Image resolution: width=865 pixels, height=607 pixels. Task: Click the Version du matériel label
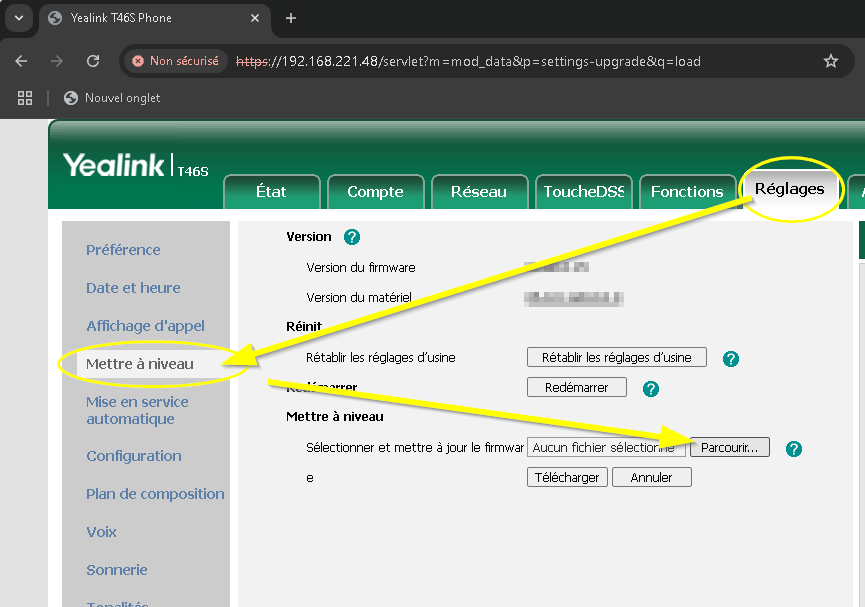tap(359, 297)
